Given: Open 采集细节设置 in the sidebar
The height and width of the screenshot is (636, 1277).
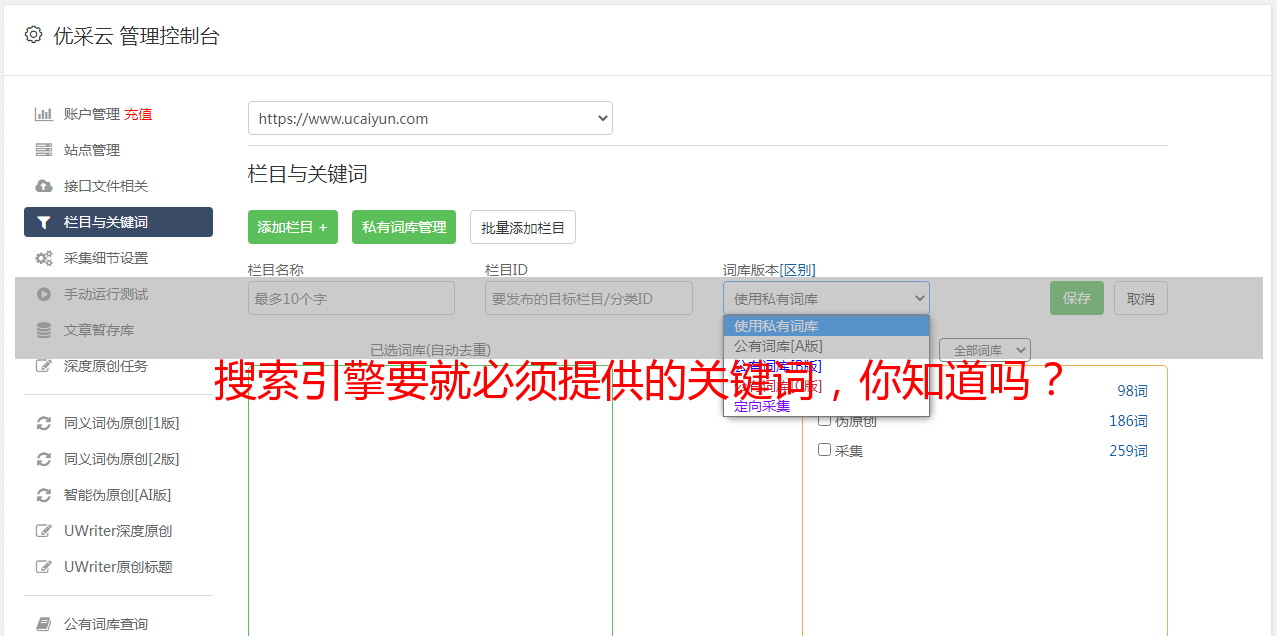Looking at the screenshot, I should pyautogui.click(x=106, y=258).
